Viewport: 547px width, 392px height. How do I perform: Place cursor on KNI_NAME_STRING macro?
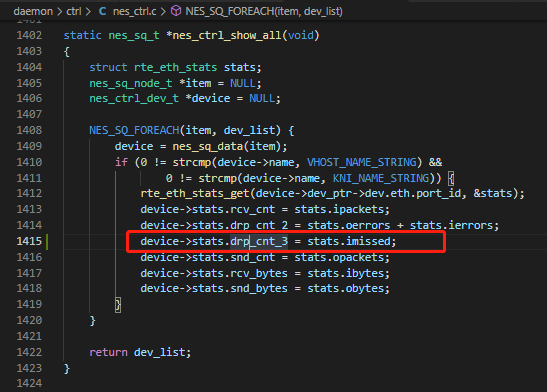(x=381, y=178)
